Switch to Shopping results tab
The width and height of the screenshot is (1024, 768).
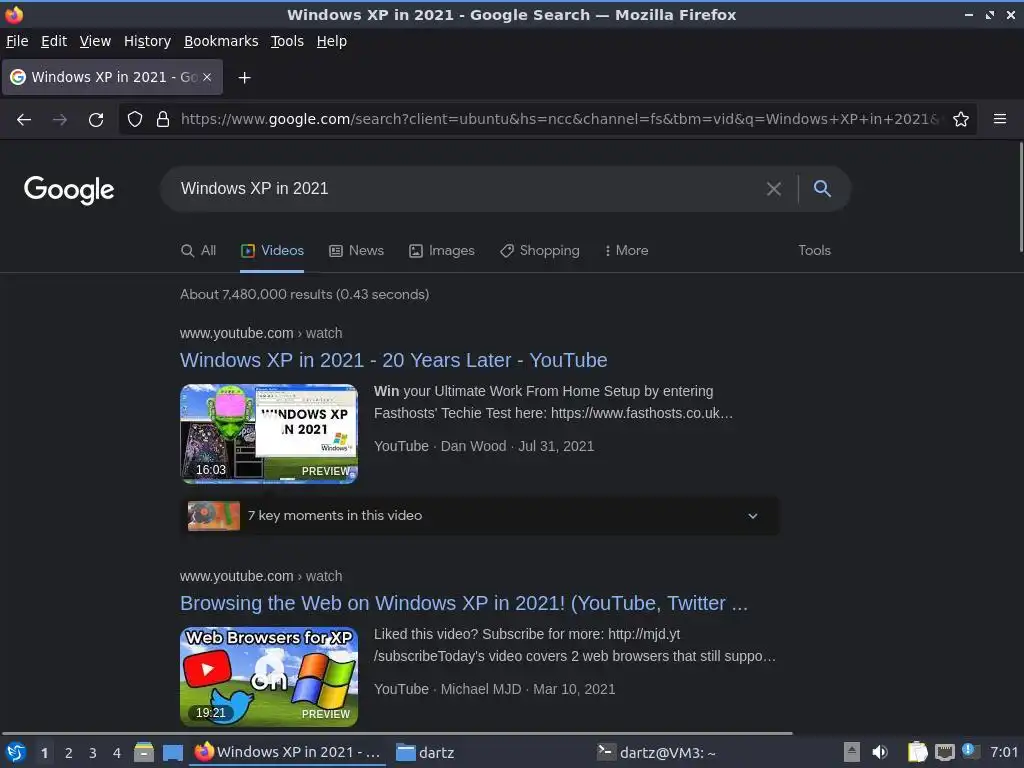539,251
